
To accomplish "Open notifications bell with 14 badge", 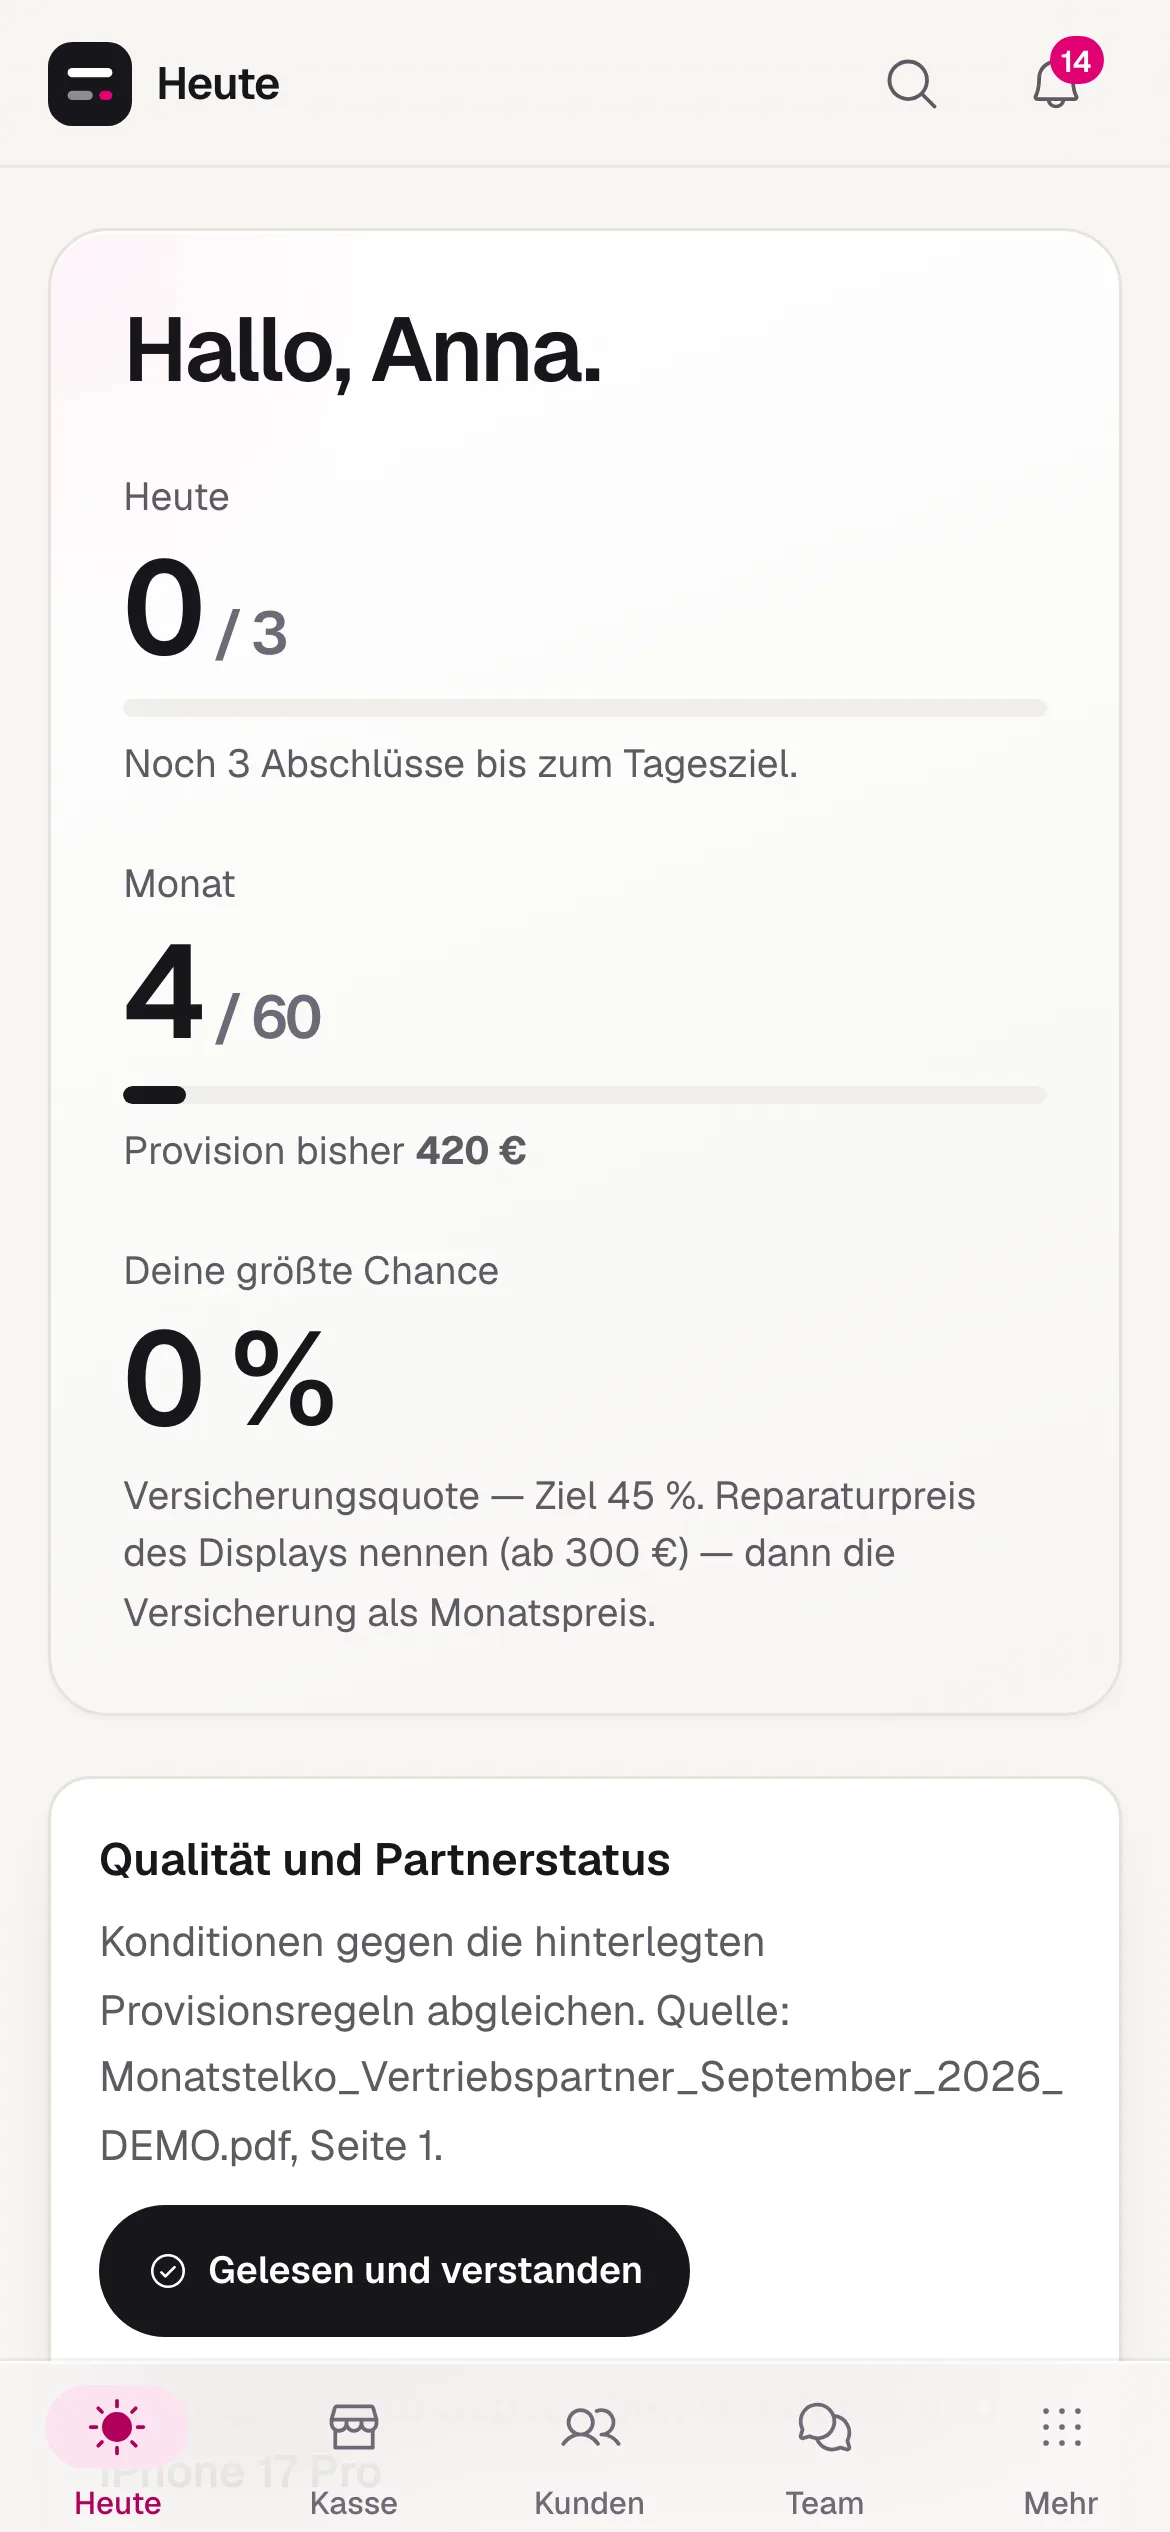I will click(1060, 80).
